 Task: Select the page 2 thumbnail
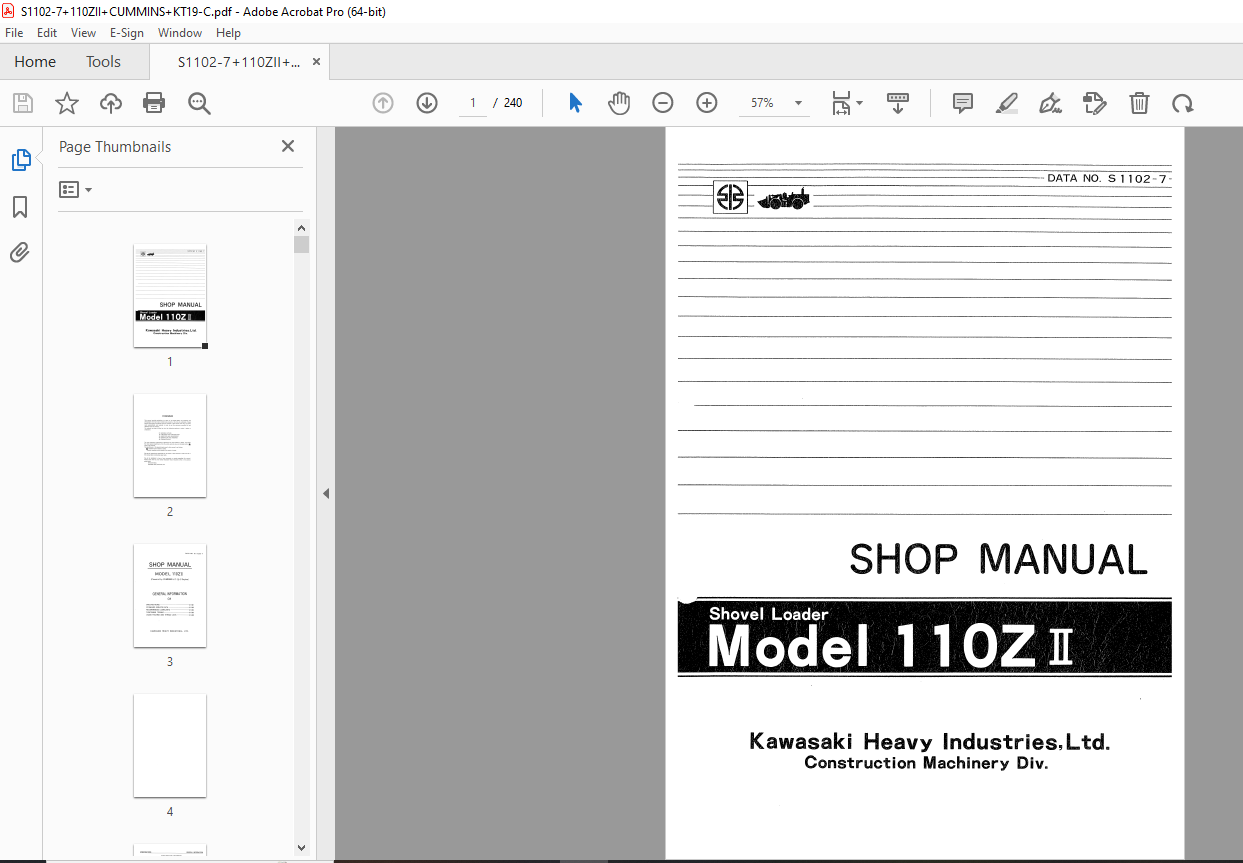point(170,445)
